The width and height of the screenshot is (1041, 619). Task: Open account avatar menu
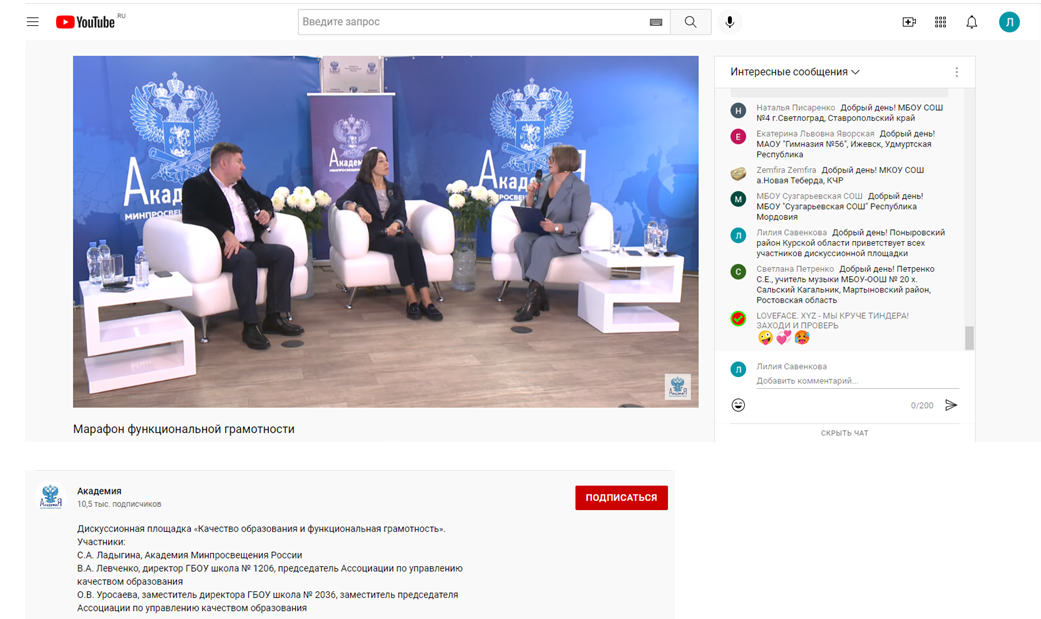(x=1009, y=22)
